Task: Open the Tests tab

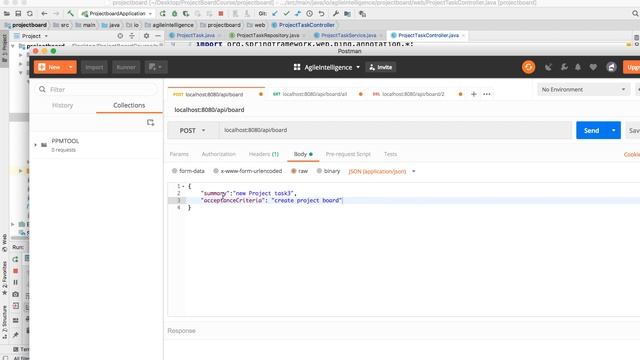Action: 390,154
